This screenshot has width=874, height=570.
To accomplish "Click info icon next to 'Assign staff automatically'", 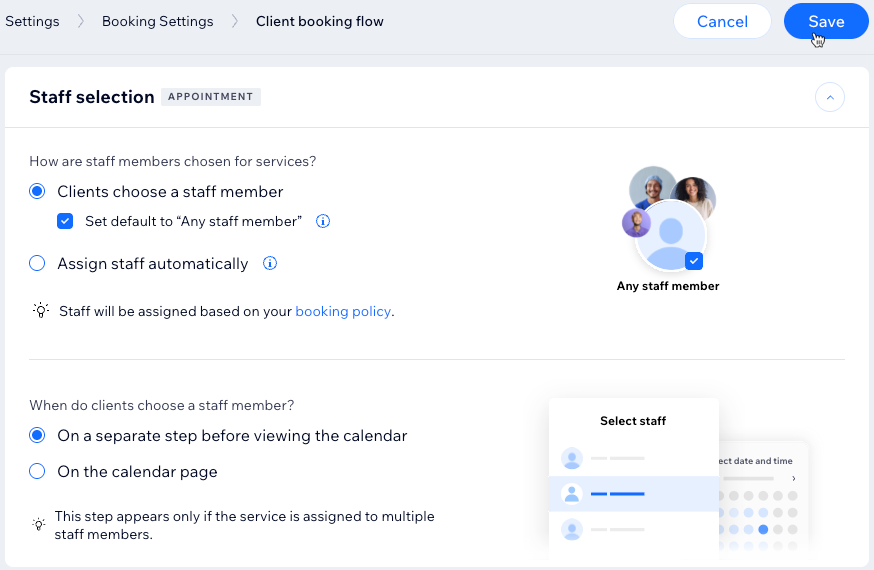I will pyautogui.click(x=269, y=264).
